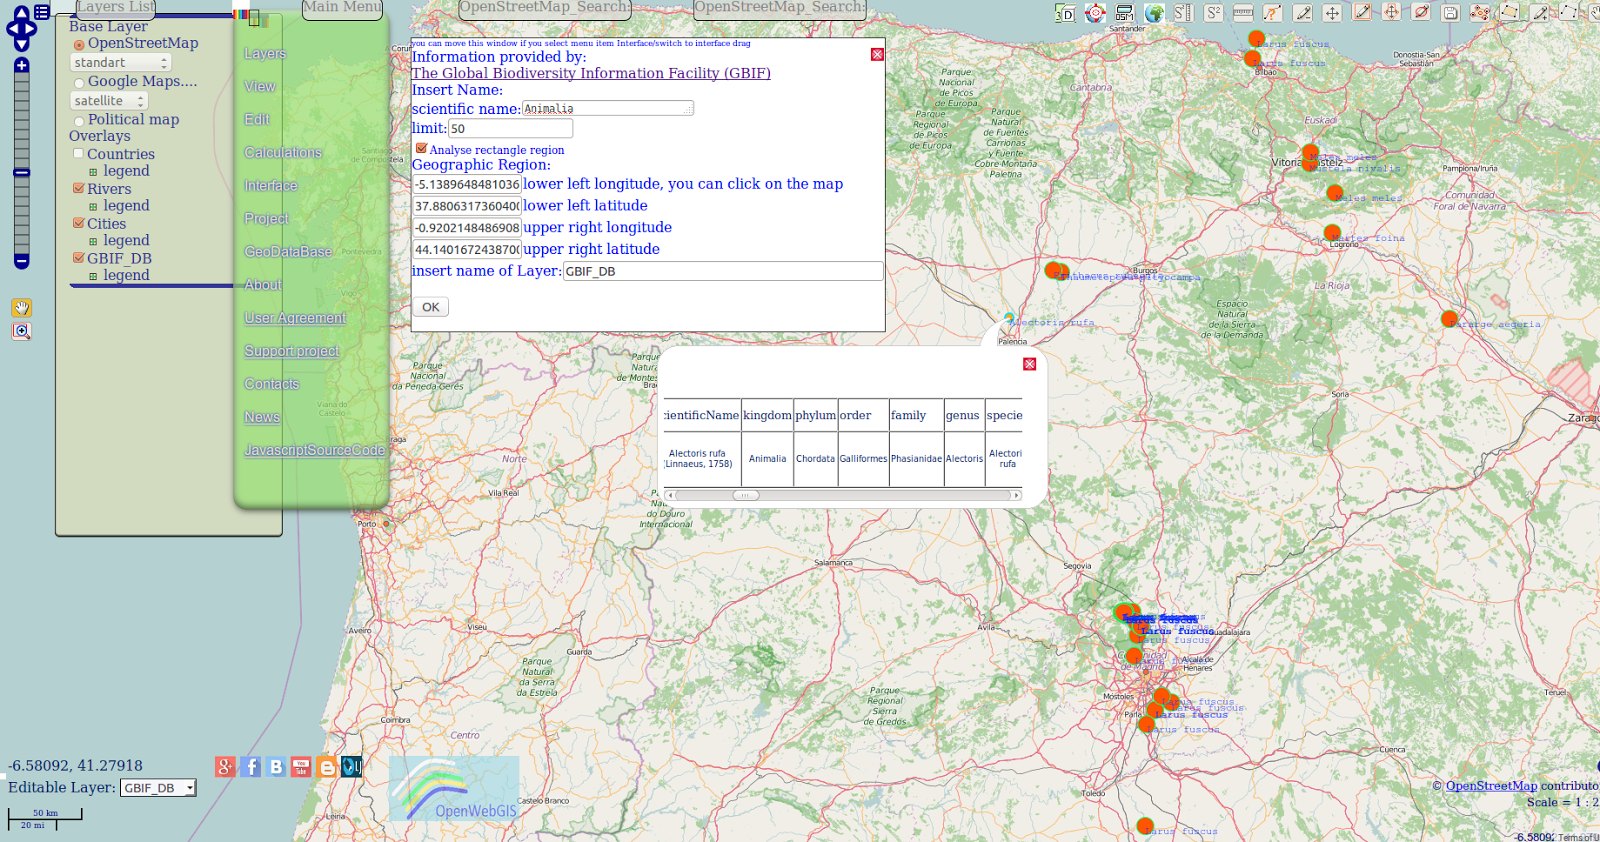Open the OSM data tool
The width and height of the screenshot is (1600, 842).
point(1125,13)
